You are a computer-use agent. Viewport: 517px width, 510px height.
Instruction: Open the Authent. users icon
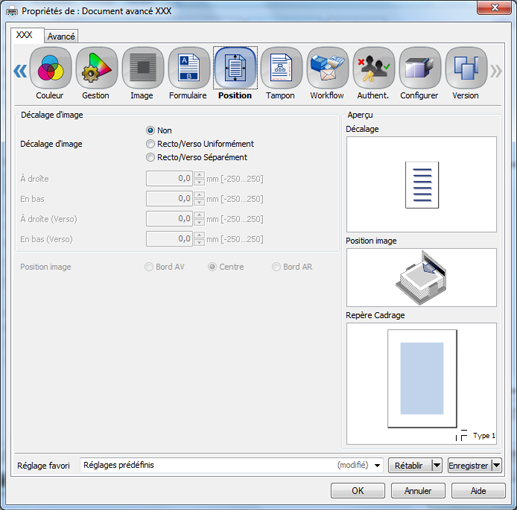pyautogui.click(x=374, y=68)
